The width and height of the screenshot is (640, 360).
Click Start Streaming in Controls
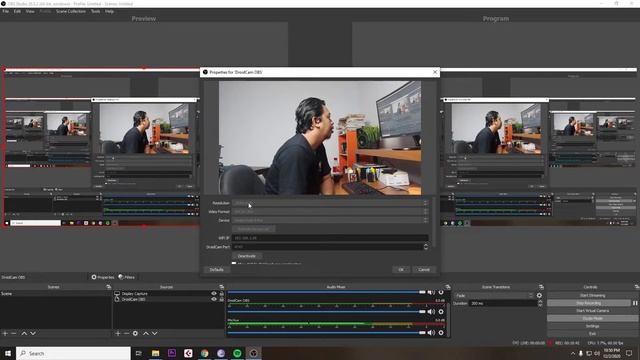[x=592, y=296]
